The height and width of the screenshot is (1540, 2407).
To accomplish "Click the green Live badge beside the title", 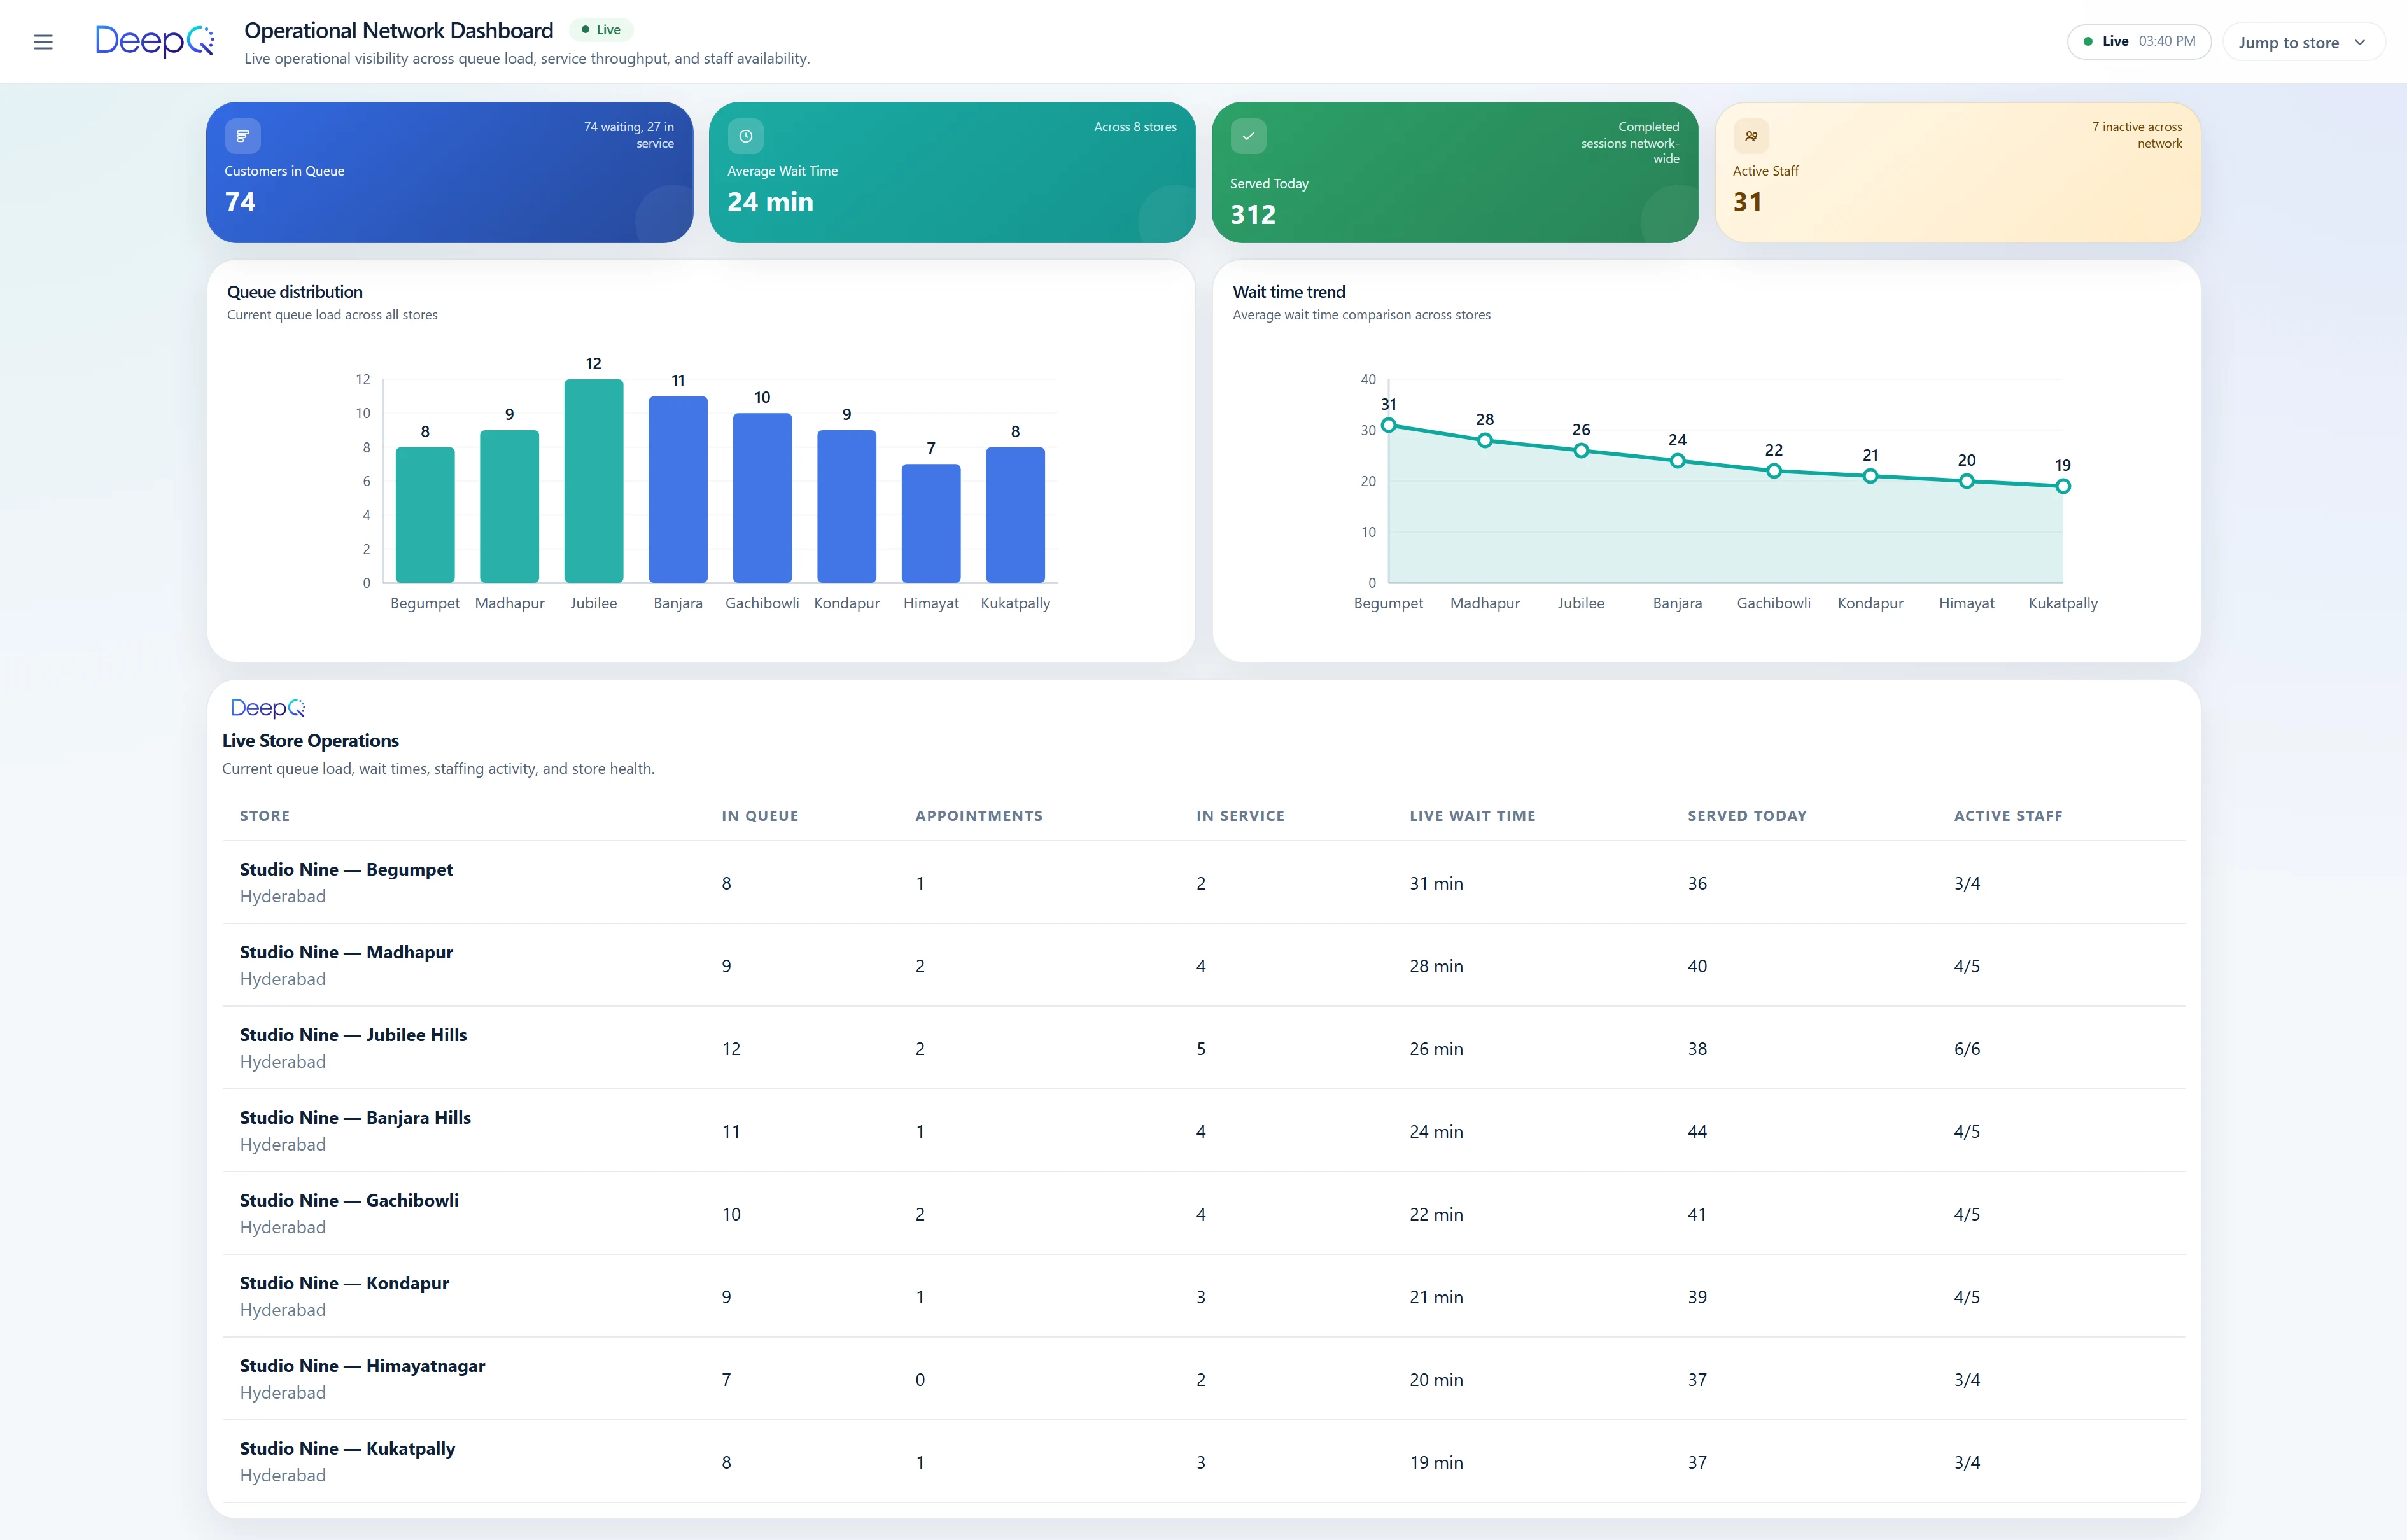I will point(601,30).
